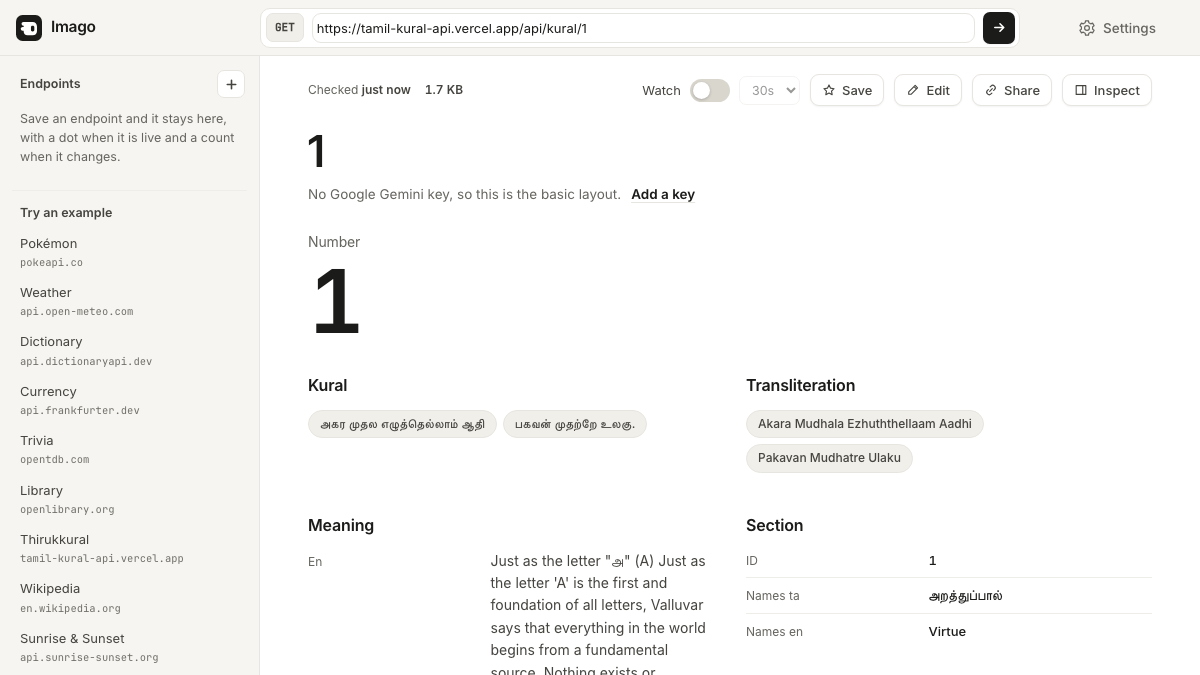Image resolution: width=1200 pixels, height=675 pixels.
Task: Click the பகவன் முதற்றே உலகு. chip
Action: [x=575, y=424]
